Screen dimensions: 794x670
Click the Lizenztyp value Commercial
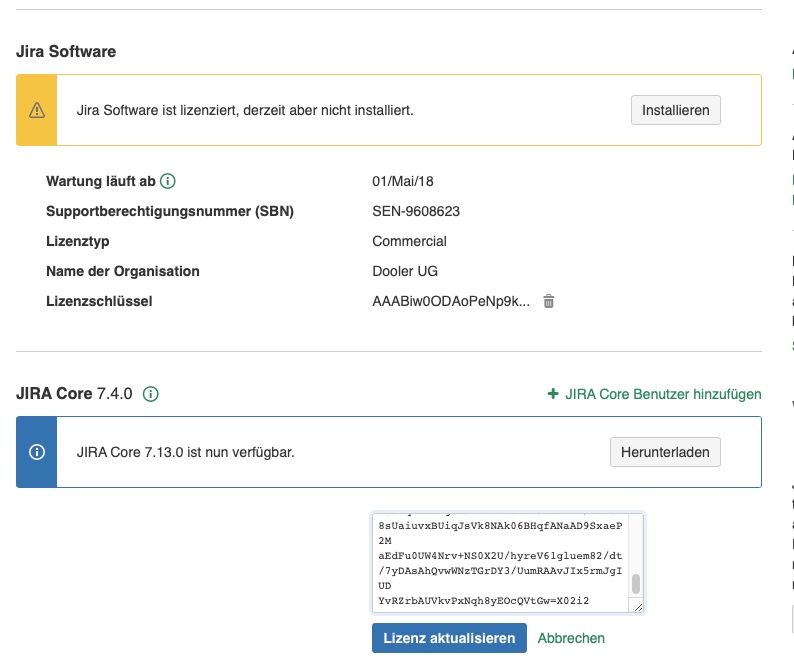click(409, 241)
